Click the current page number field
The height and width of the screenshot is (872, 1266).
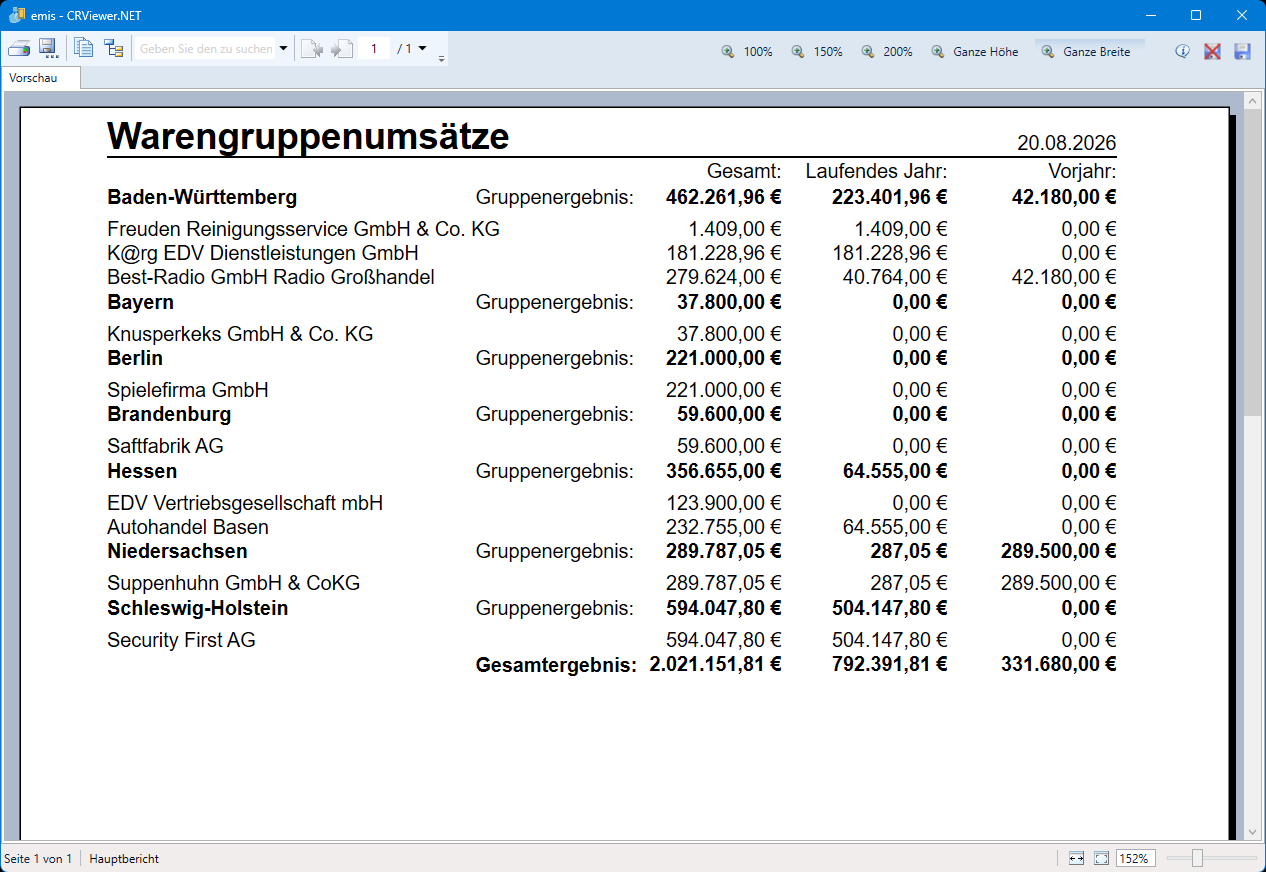[374, 48]
